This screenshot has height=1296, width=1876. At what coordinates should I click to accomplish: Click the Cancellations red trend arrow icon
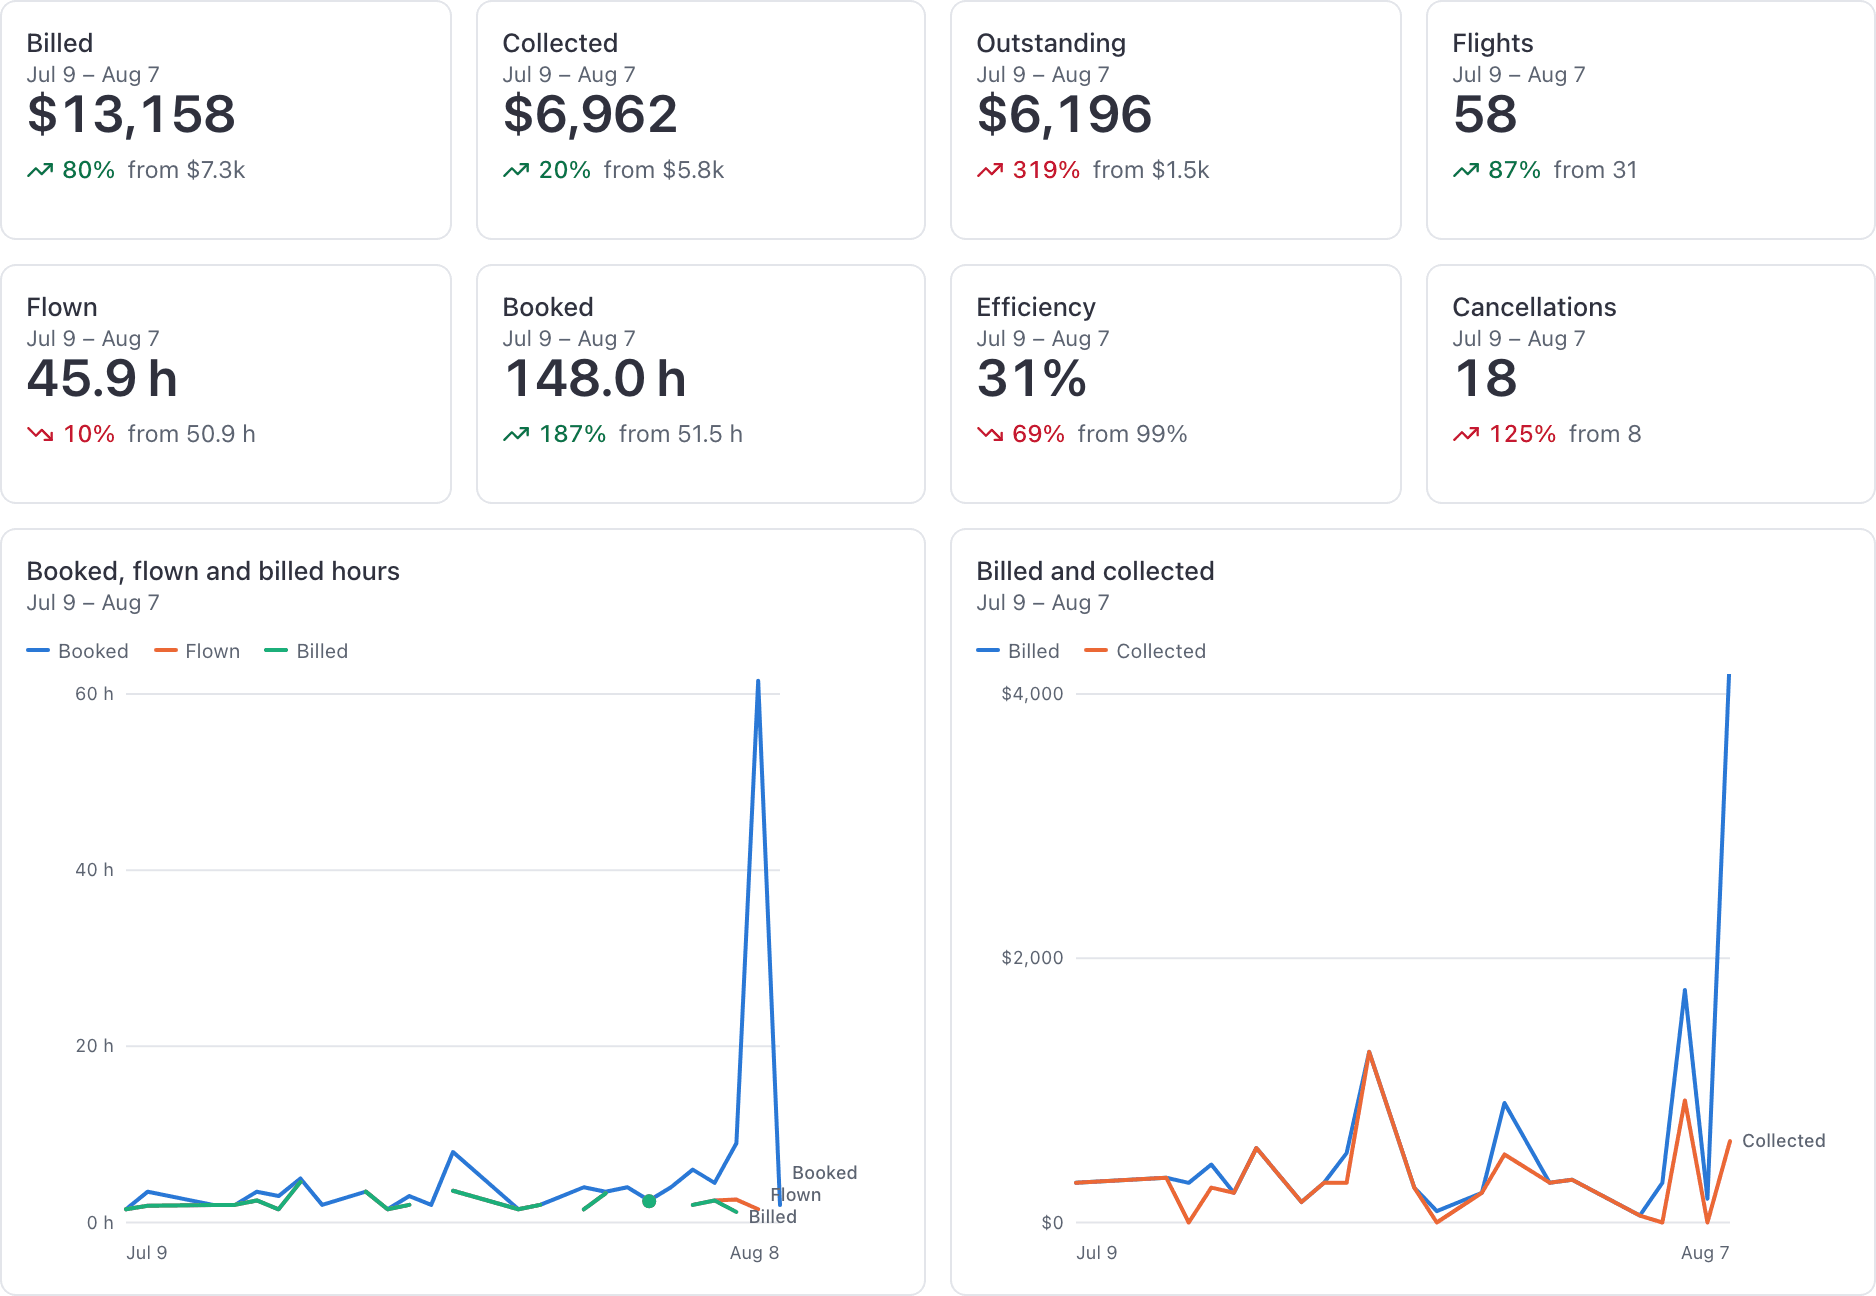[1466, 434]
